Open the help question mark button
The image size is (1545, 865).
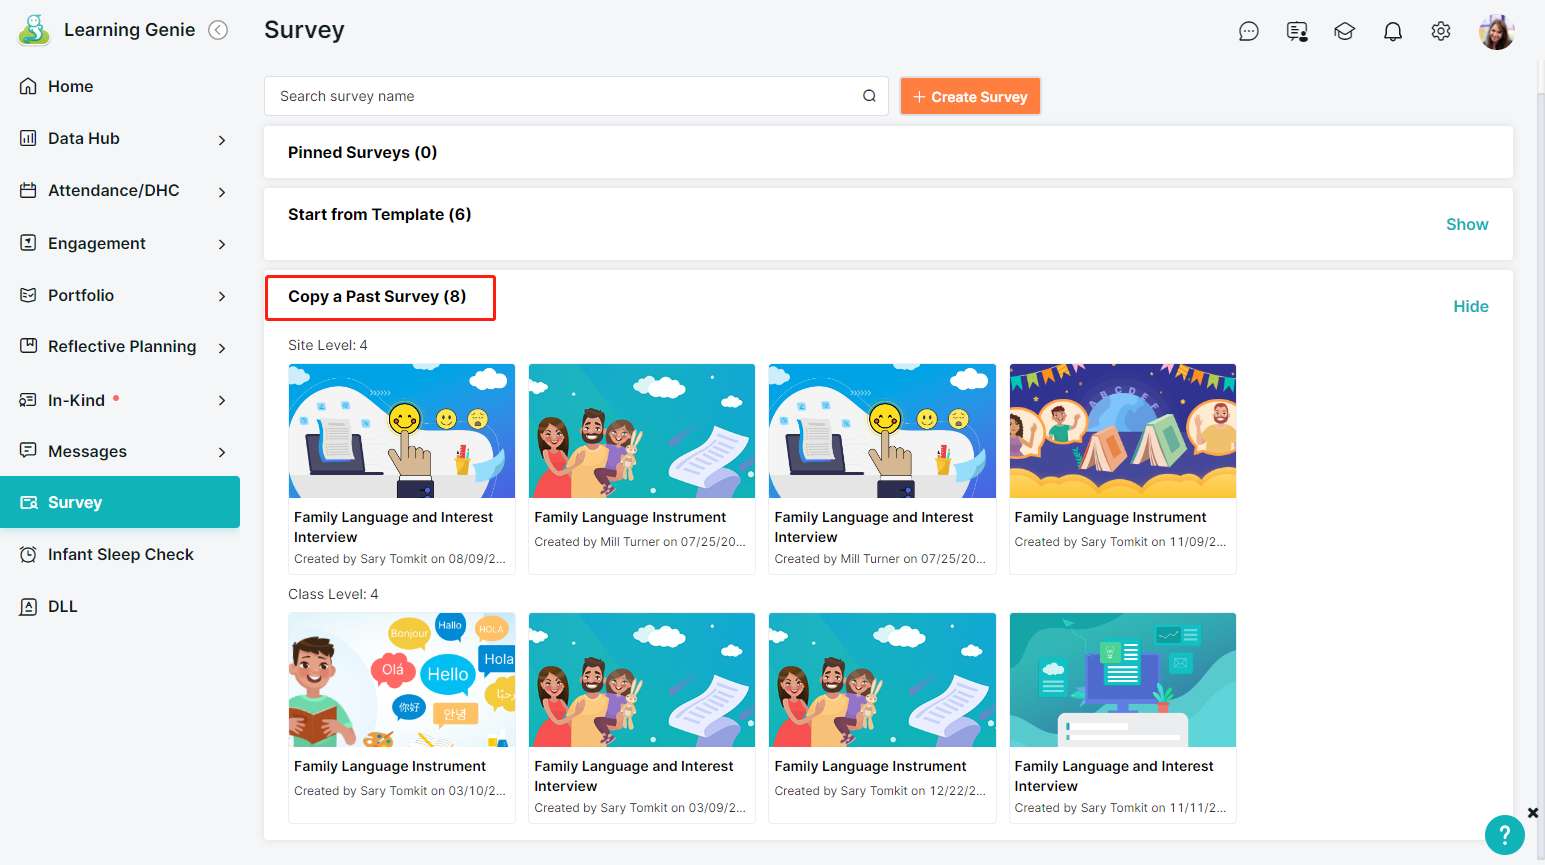coord(1504,835)
